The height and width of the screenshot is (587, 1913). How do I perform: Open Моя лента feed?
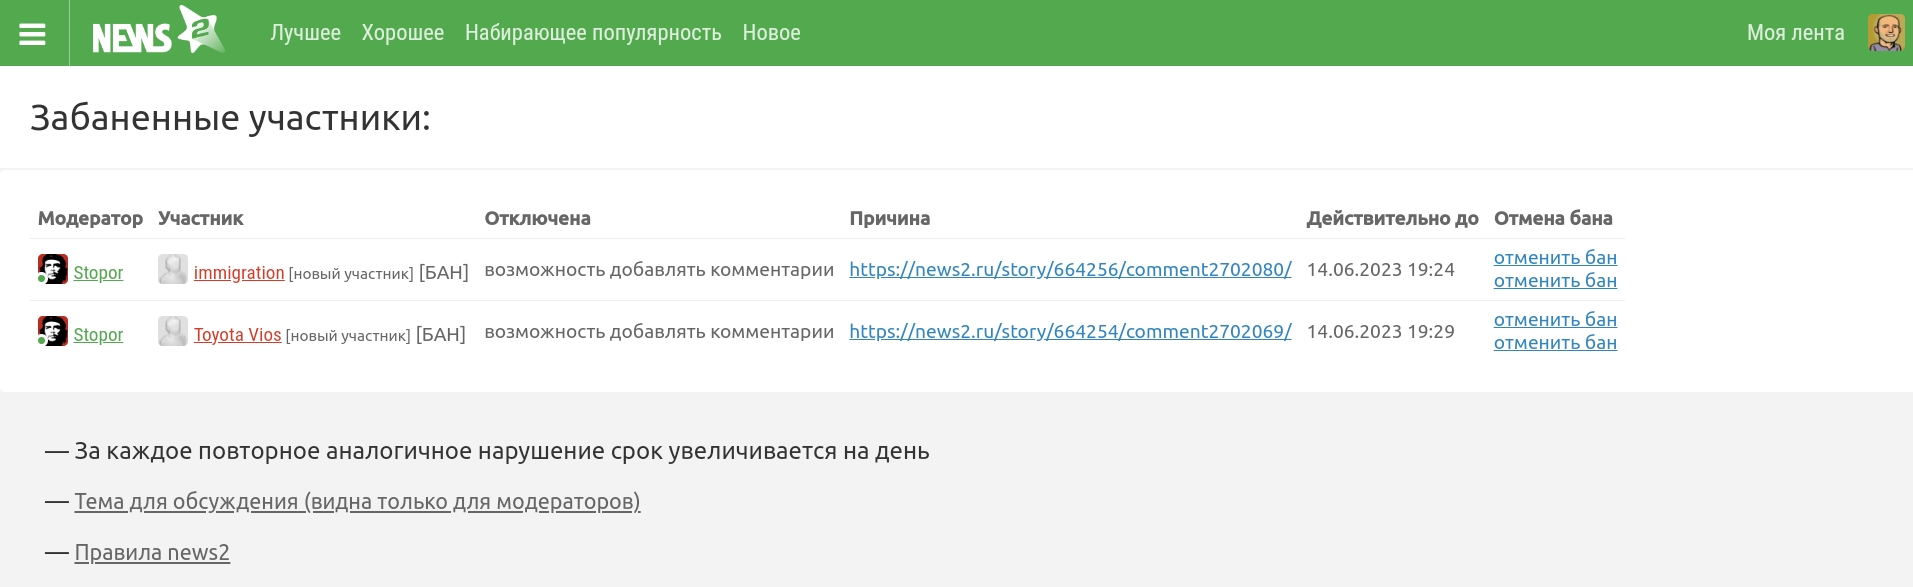coord(1795,33)
